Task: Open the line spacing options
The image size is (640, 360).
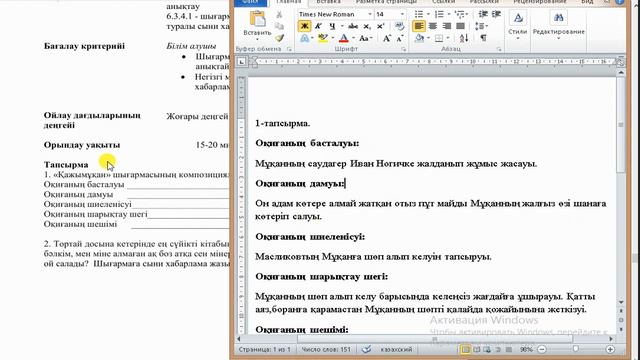Action: tap(481, 26)
